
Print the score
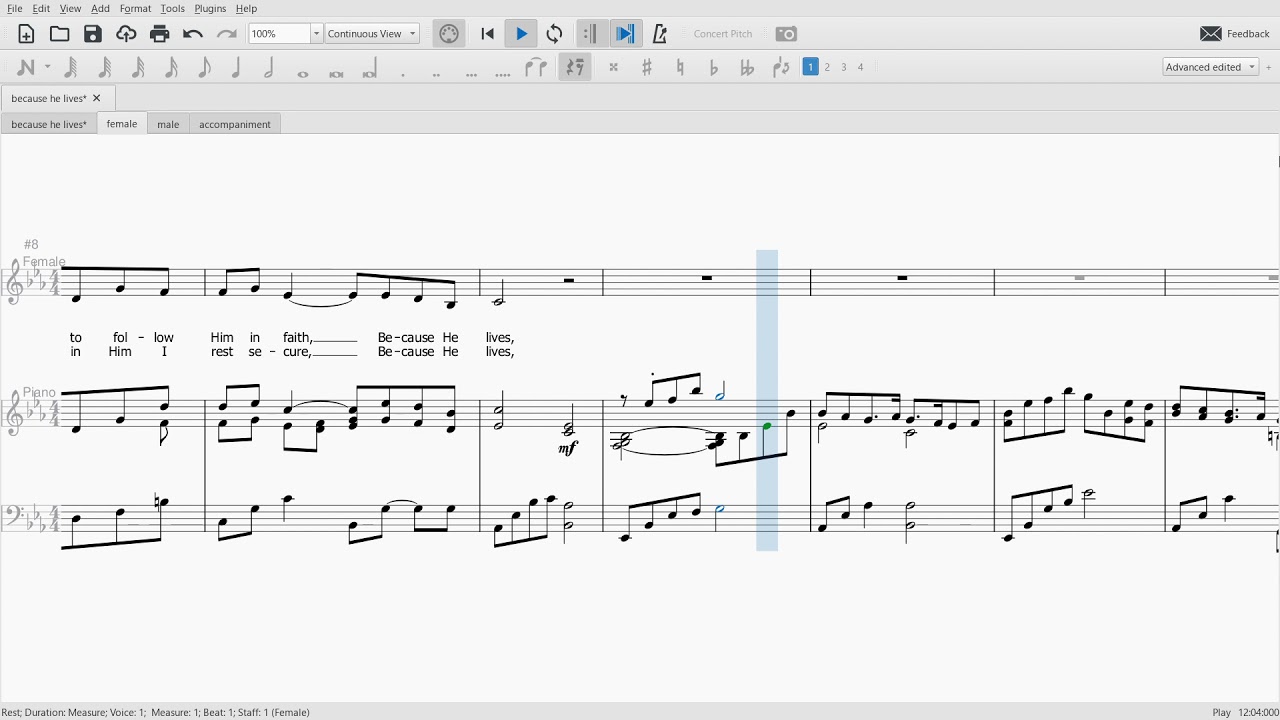pos(159,34)
